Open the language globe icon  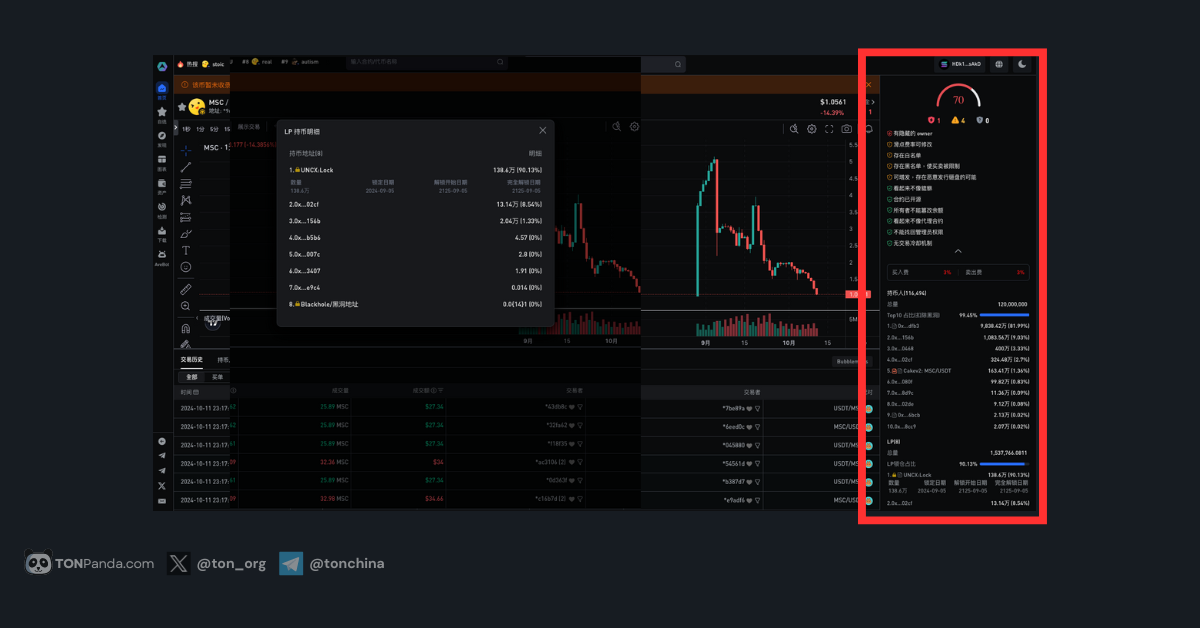(999, 64)
